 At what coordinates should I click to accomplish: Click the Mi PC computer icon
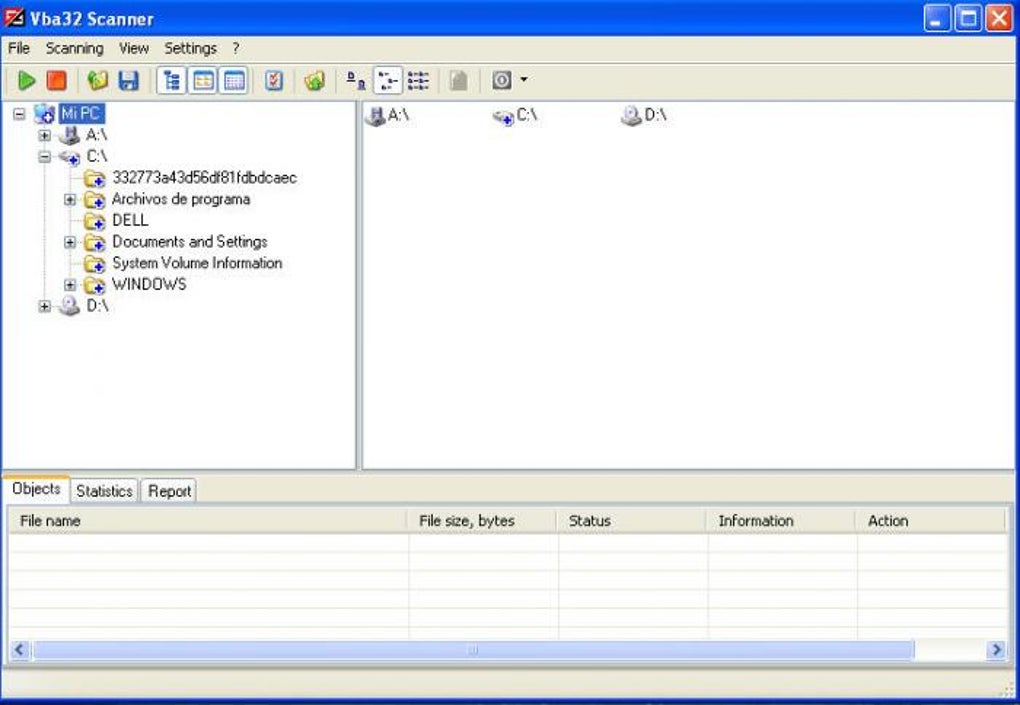[x=44, y=114]
